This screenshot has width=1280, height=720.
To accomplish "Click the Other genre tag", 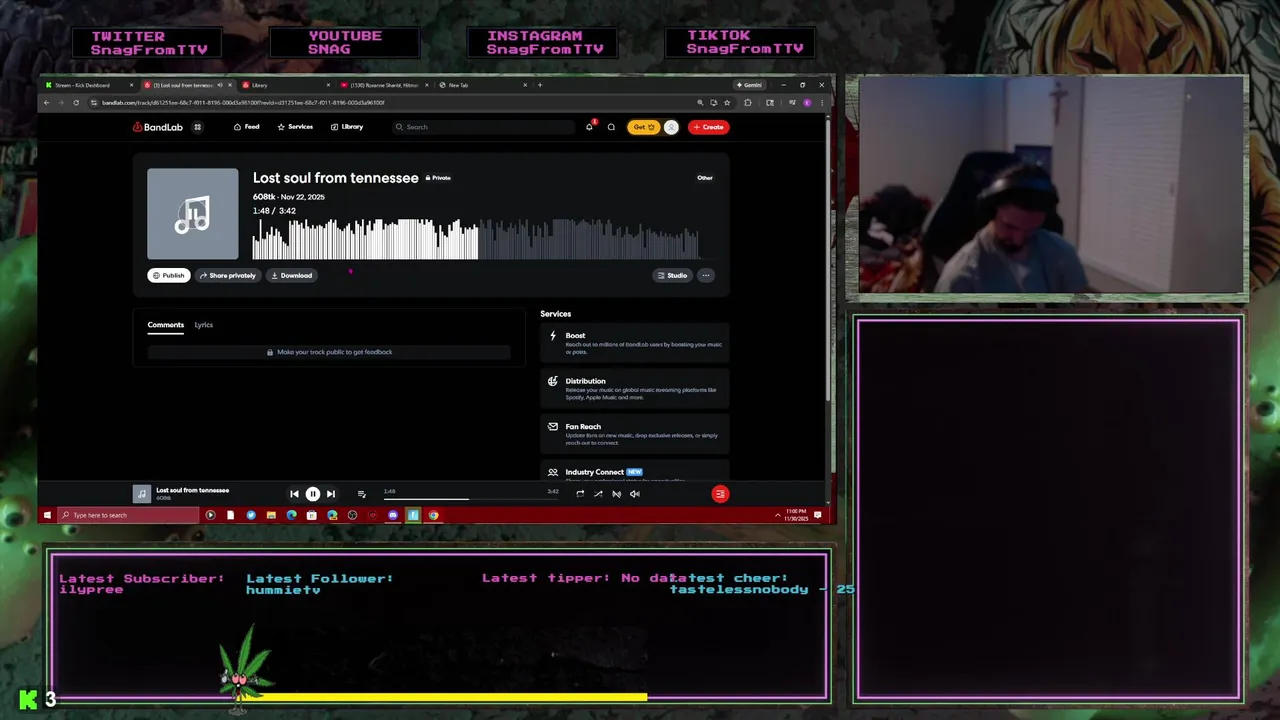I will pos(705,178).
